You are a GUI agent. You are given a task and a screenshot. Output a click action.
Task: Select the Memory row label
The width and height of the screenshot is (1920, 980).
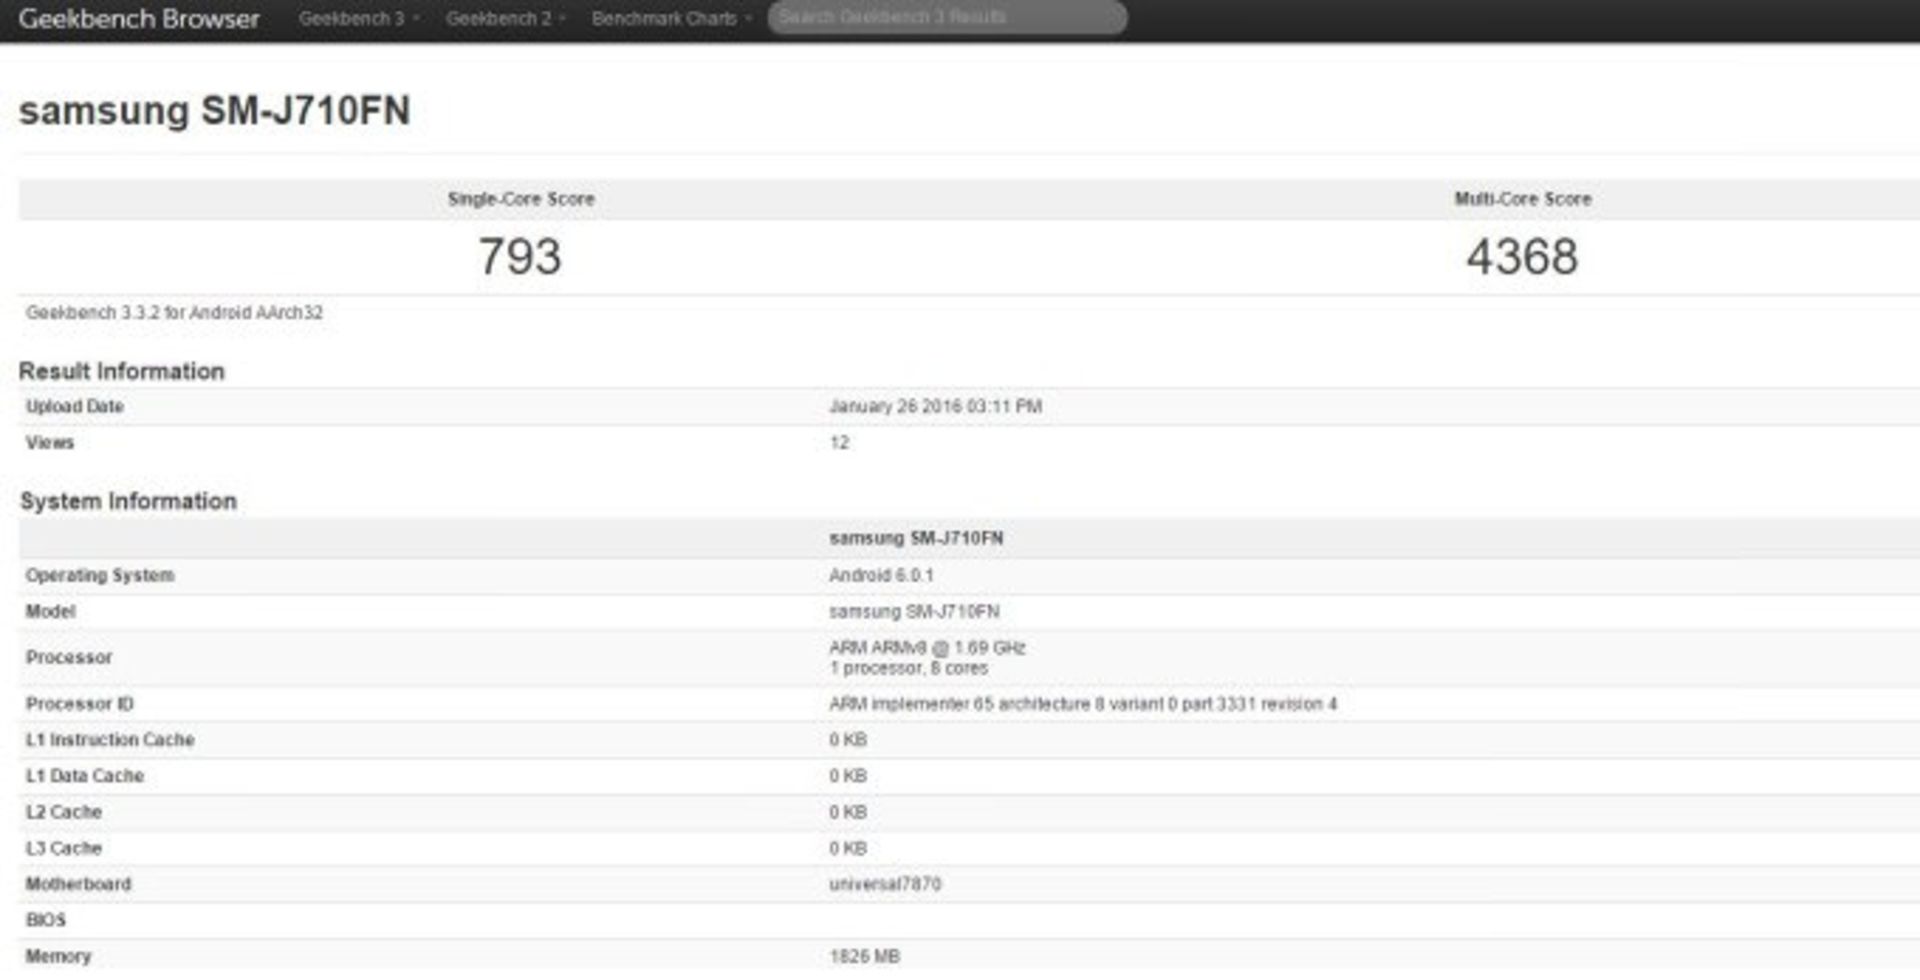[58, 957]
